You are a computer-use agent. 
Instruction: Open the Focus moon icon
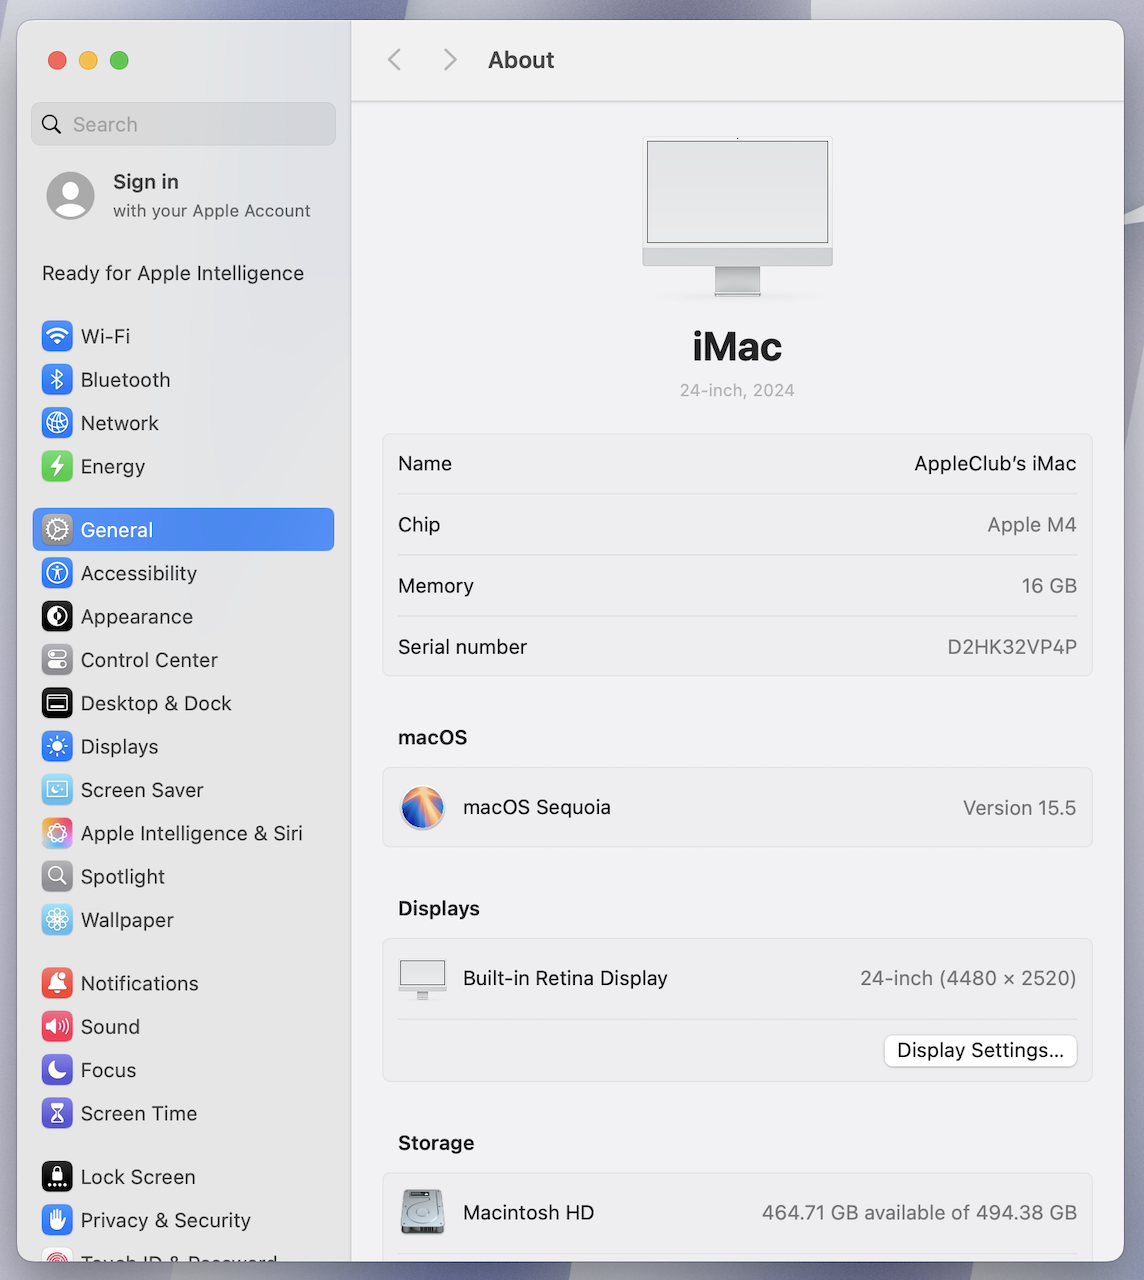click(57, 1070)
